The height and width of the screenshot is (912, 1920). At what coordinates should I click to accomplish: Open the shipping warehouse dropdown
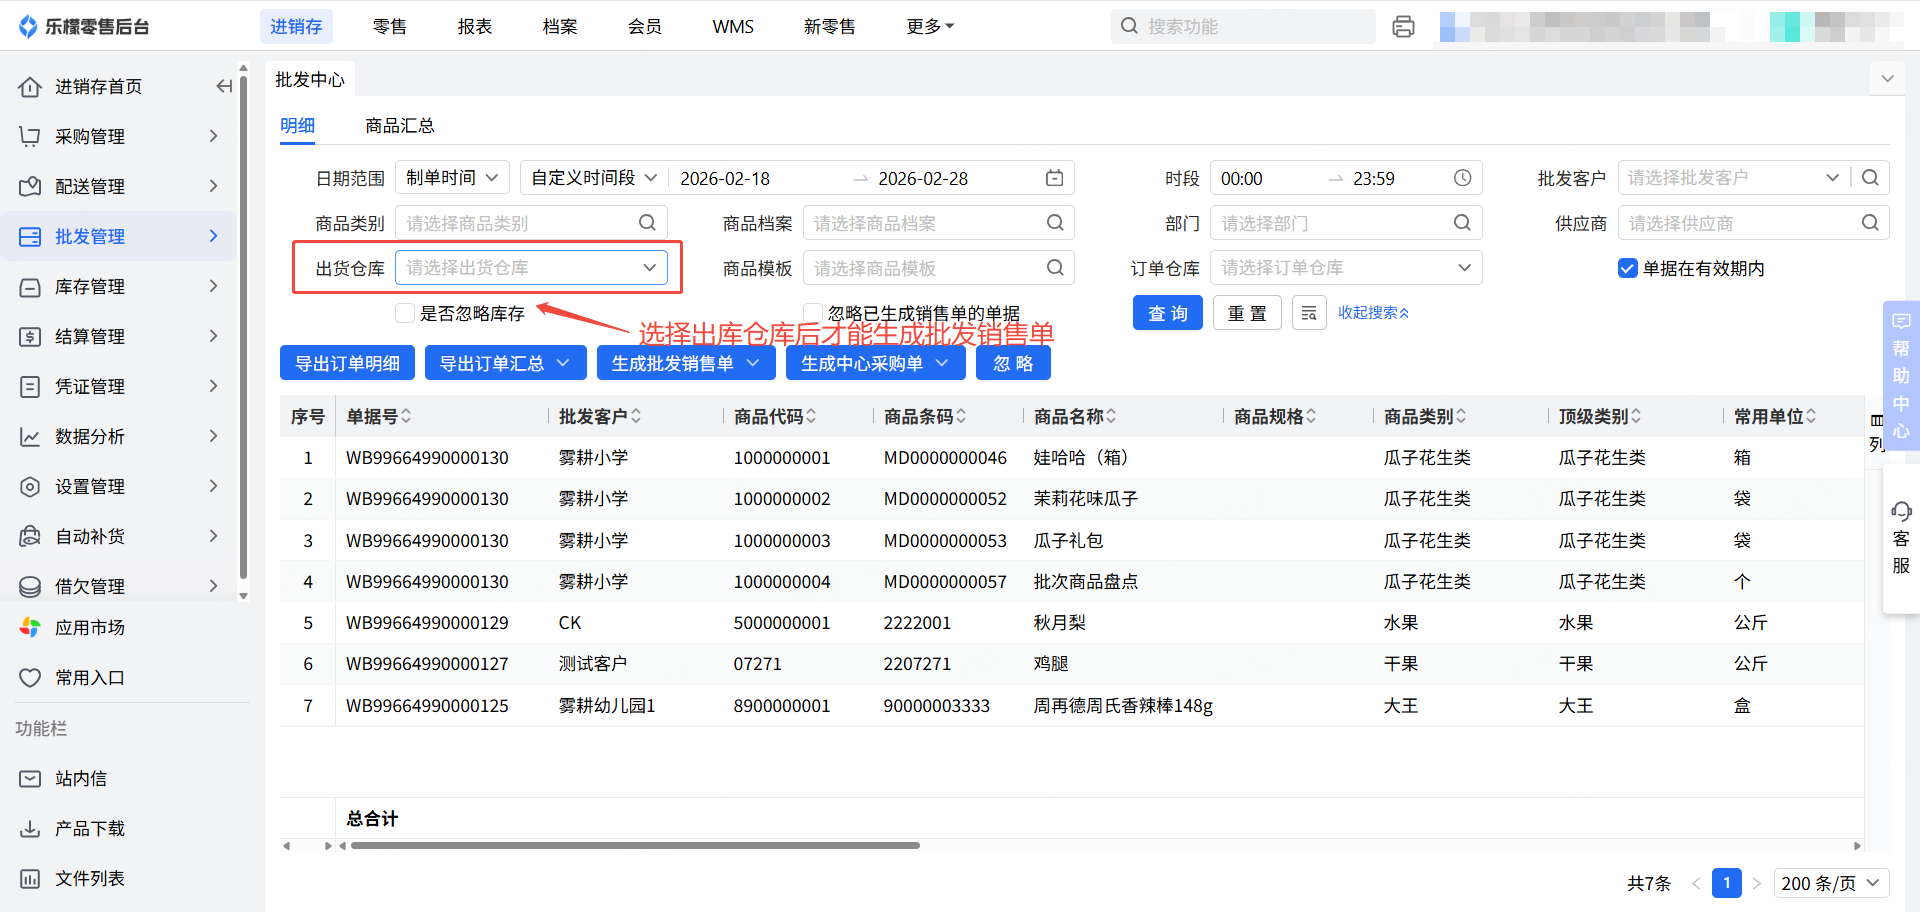click(x=531, y=268)
